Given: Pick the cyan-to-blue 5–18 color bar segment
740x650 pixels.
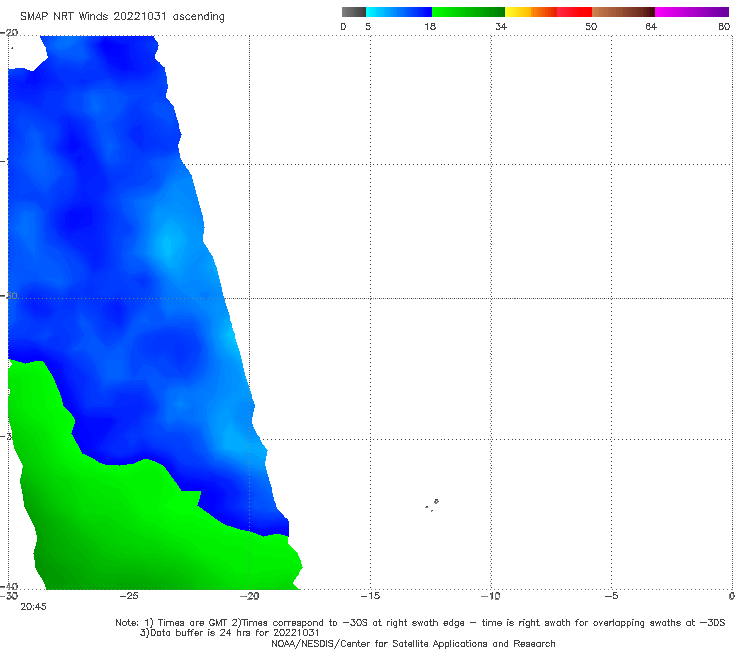Looking at the screenshot, I should click(x=399, y=12).
